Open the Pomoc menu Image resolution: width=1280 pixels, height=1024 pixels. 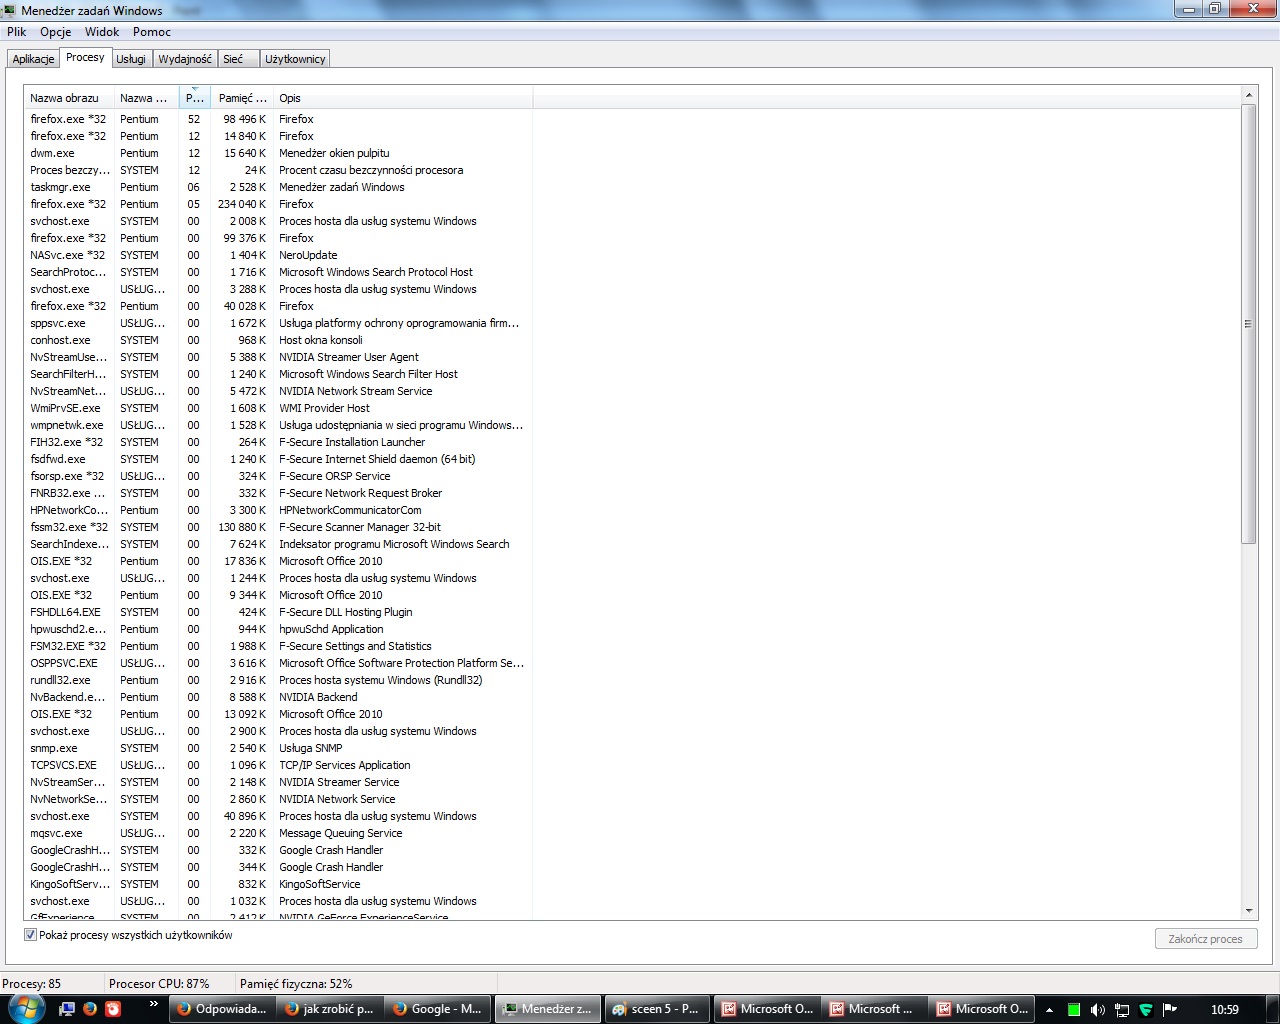point(152,32)
